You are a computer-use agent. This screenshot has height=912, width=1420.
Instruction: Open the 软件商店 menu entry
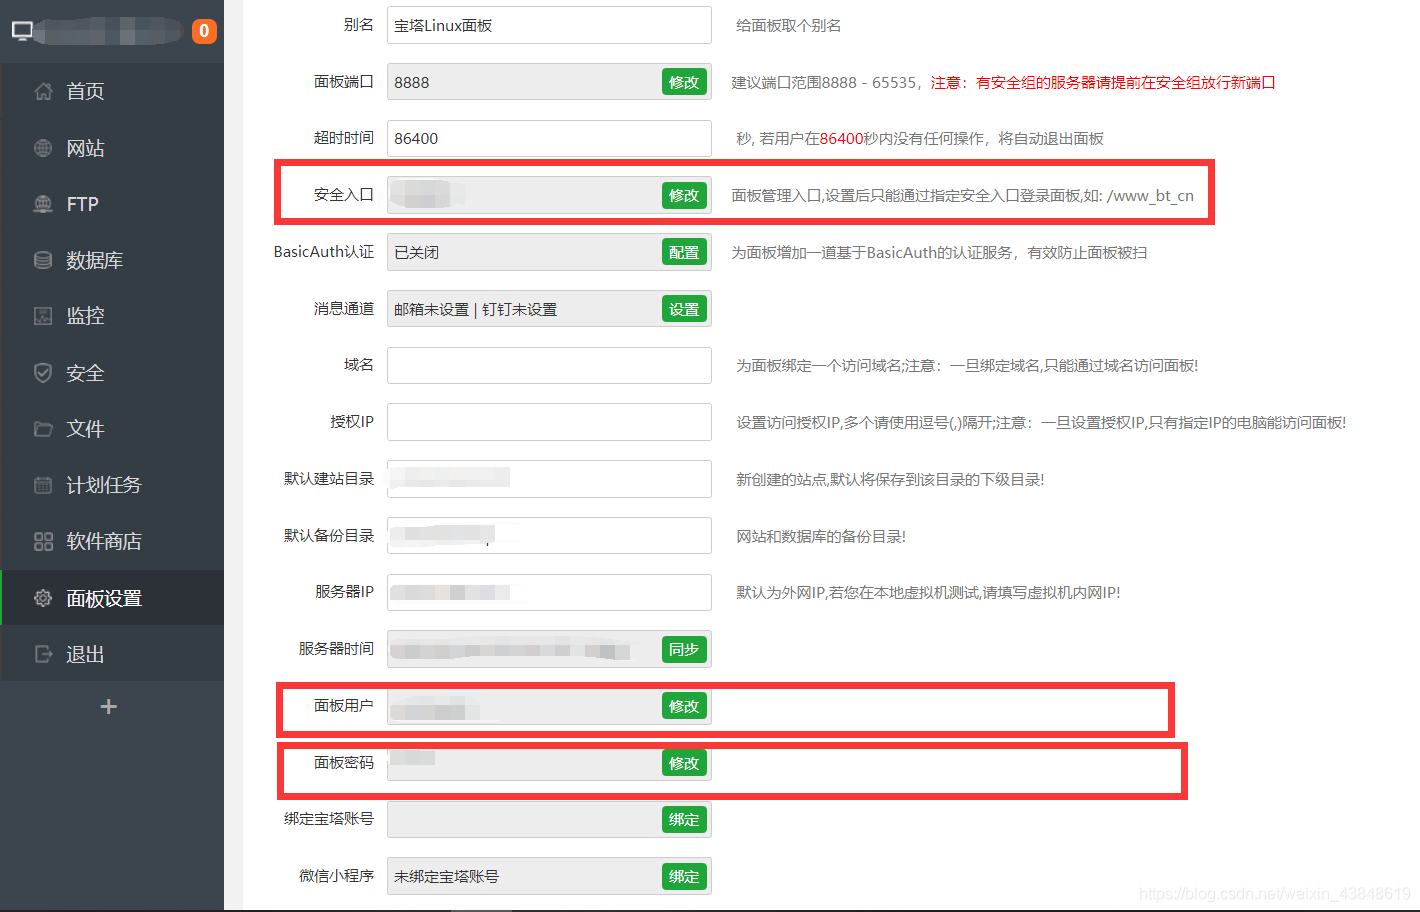tap(112, 542)
